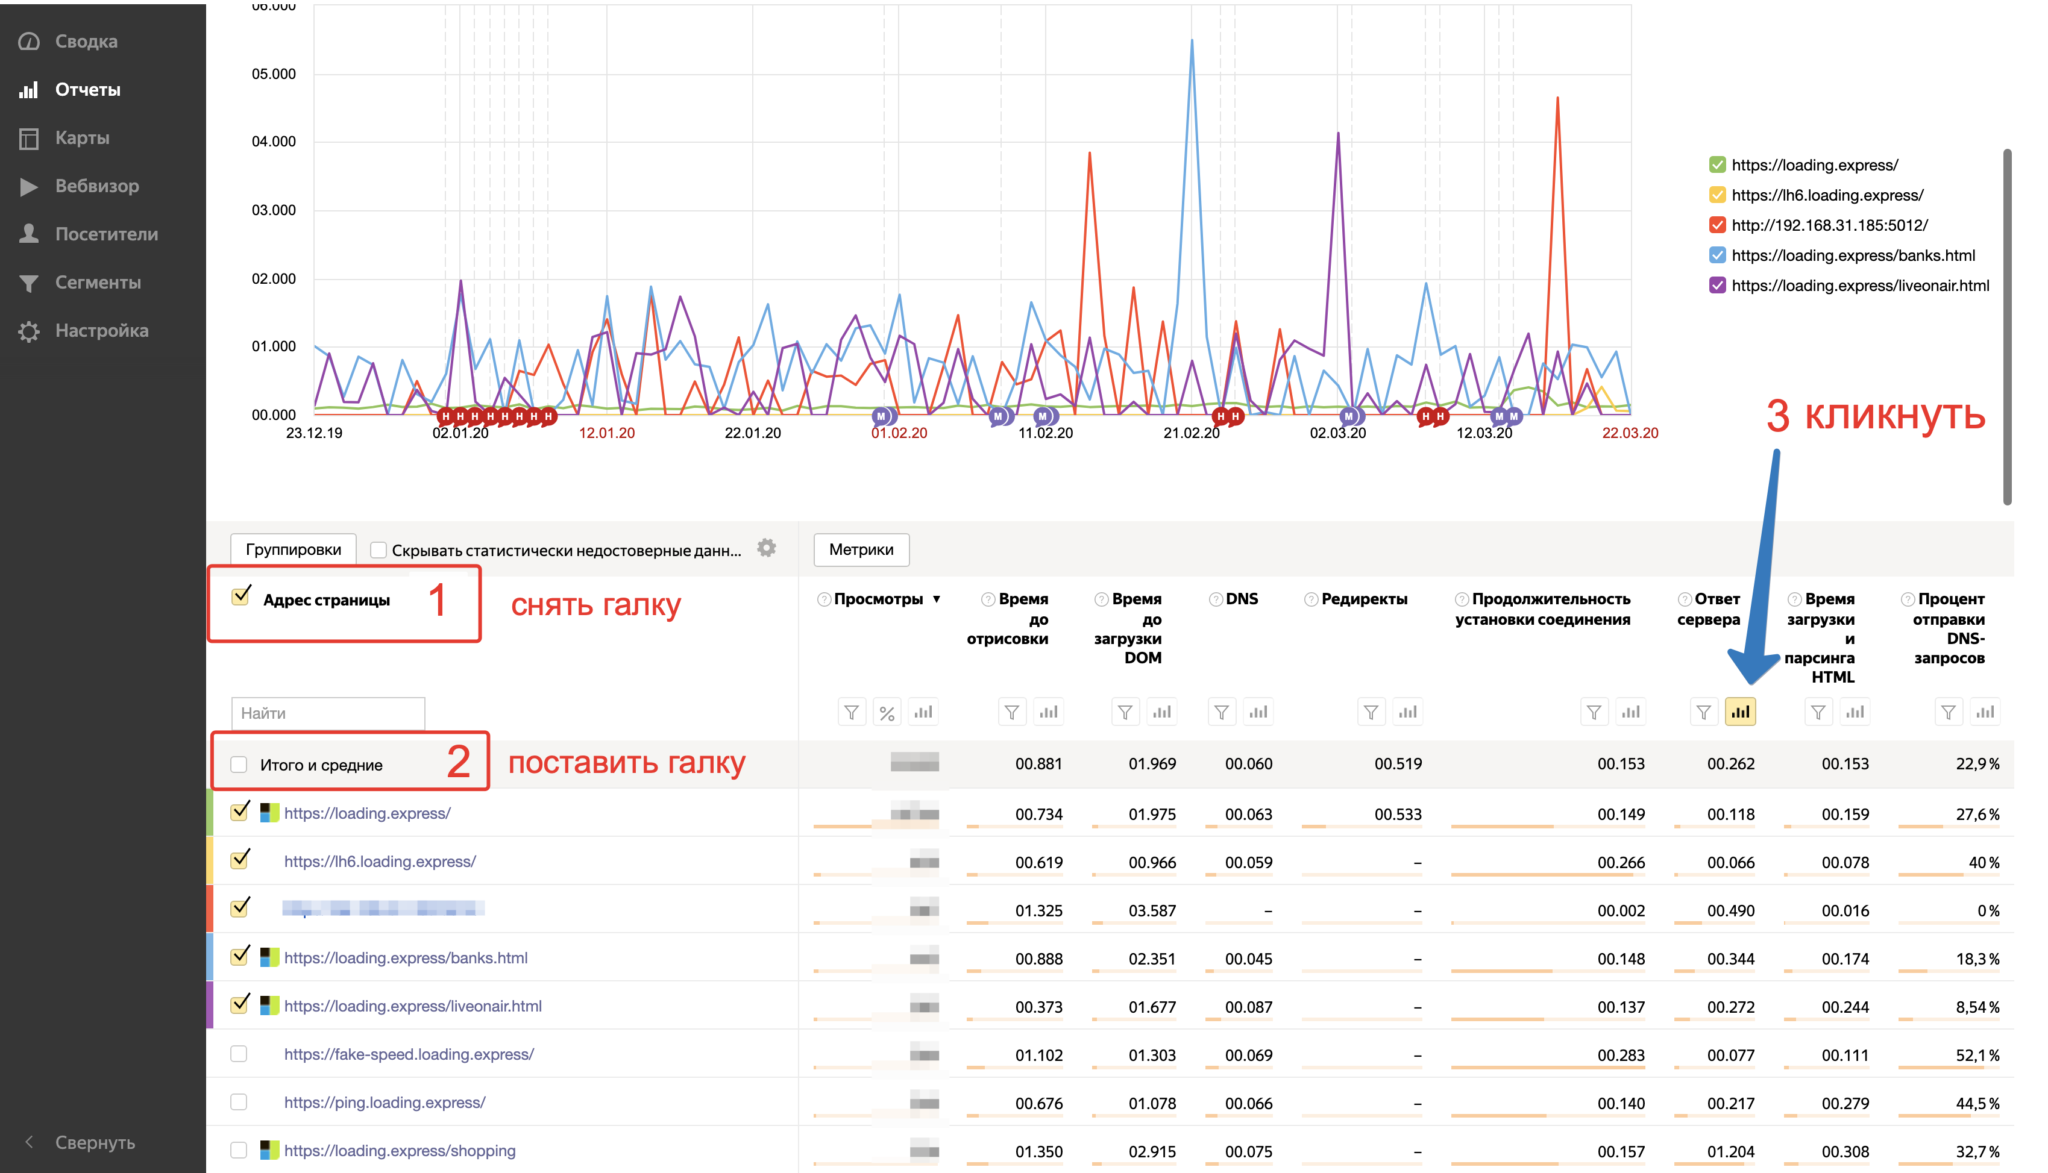Click filter icon under Продолжительность установки соединения

(x=1594, y=712)
